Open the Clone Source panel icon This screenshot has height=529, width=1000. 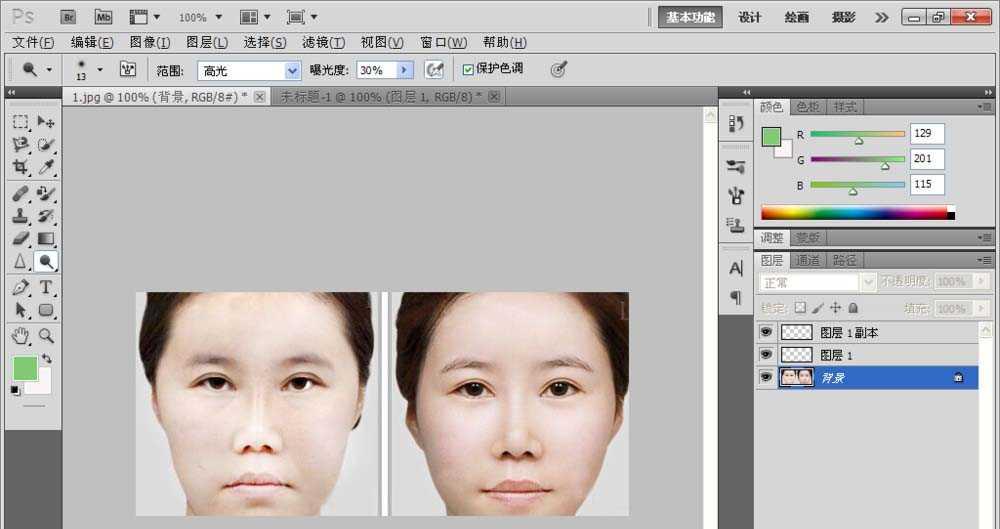736,225
